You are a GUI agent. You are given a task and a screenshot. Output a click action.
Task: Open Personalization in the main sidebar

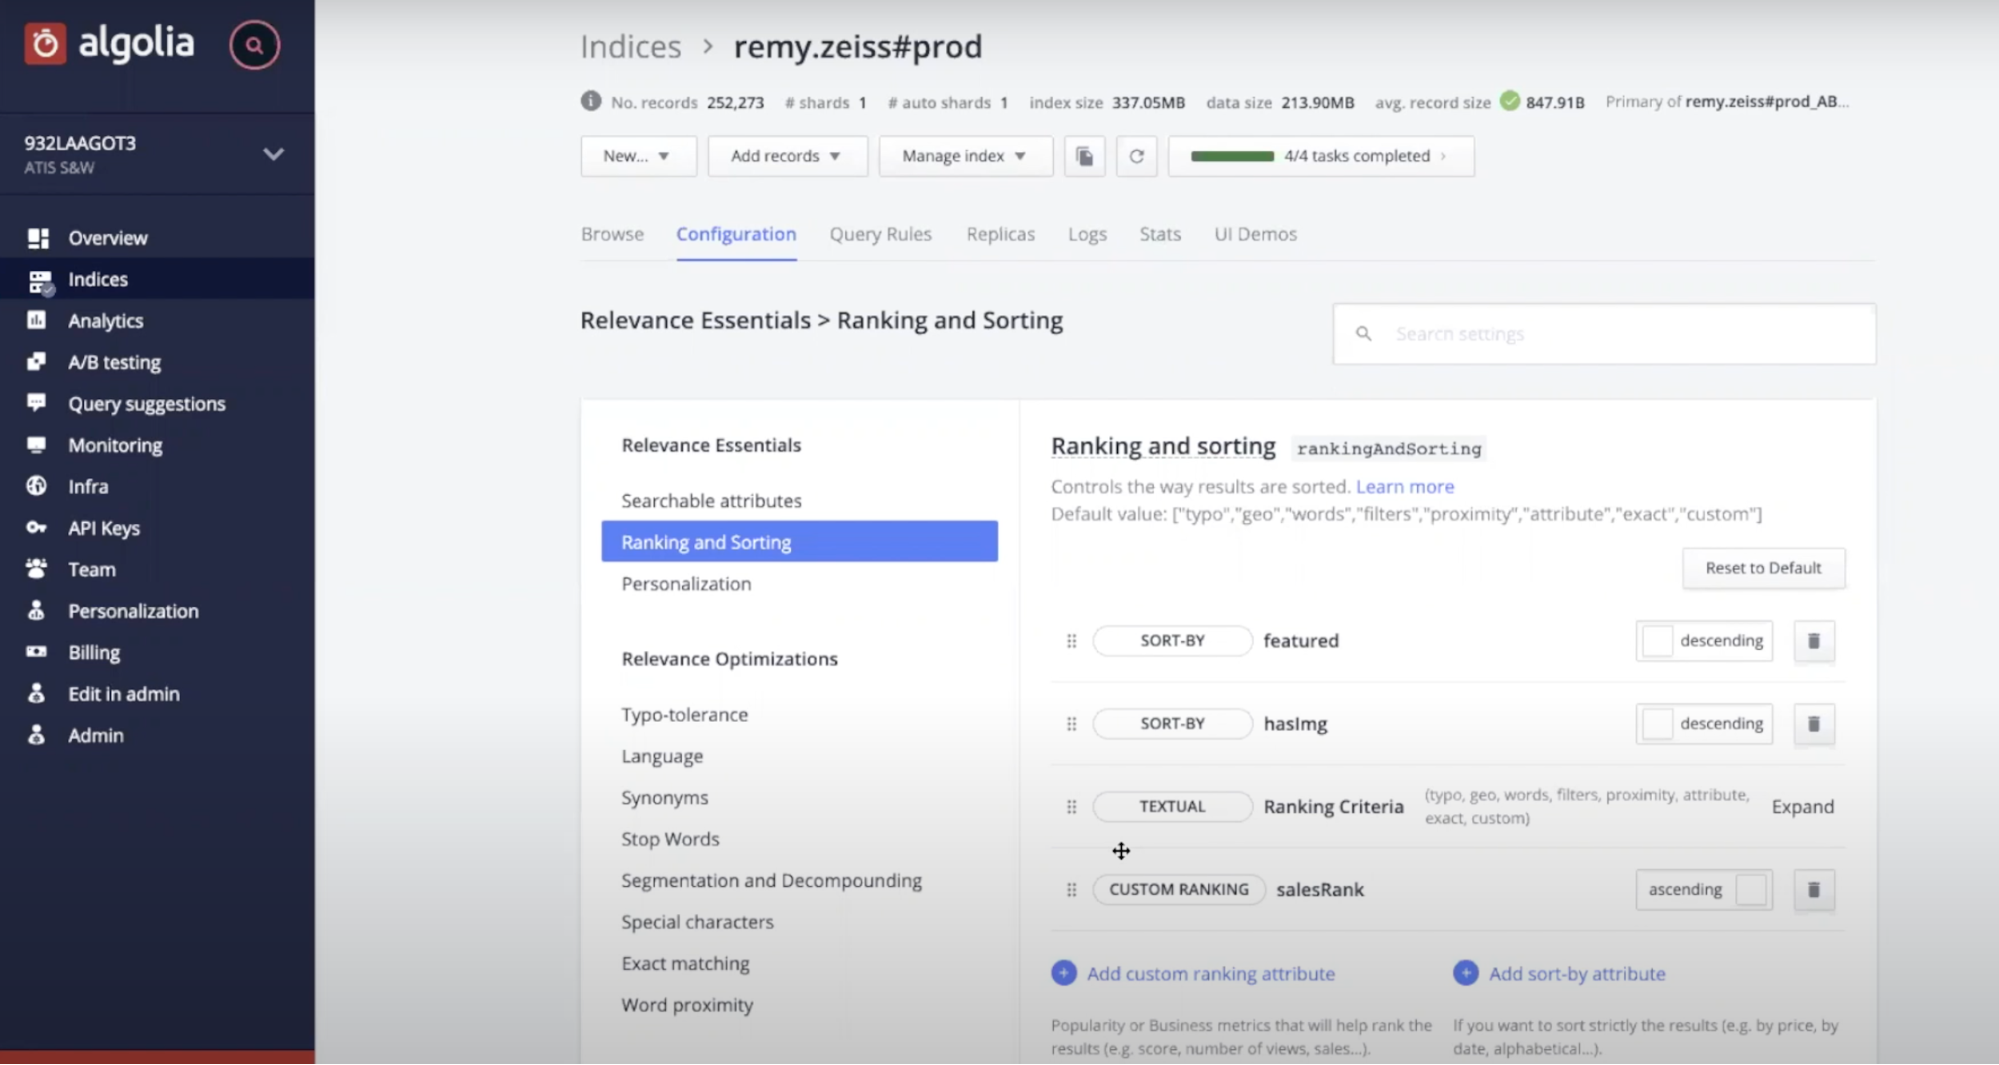click(x=133, y=611)
